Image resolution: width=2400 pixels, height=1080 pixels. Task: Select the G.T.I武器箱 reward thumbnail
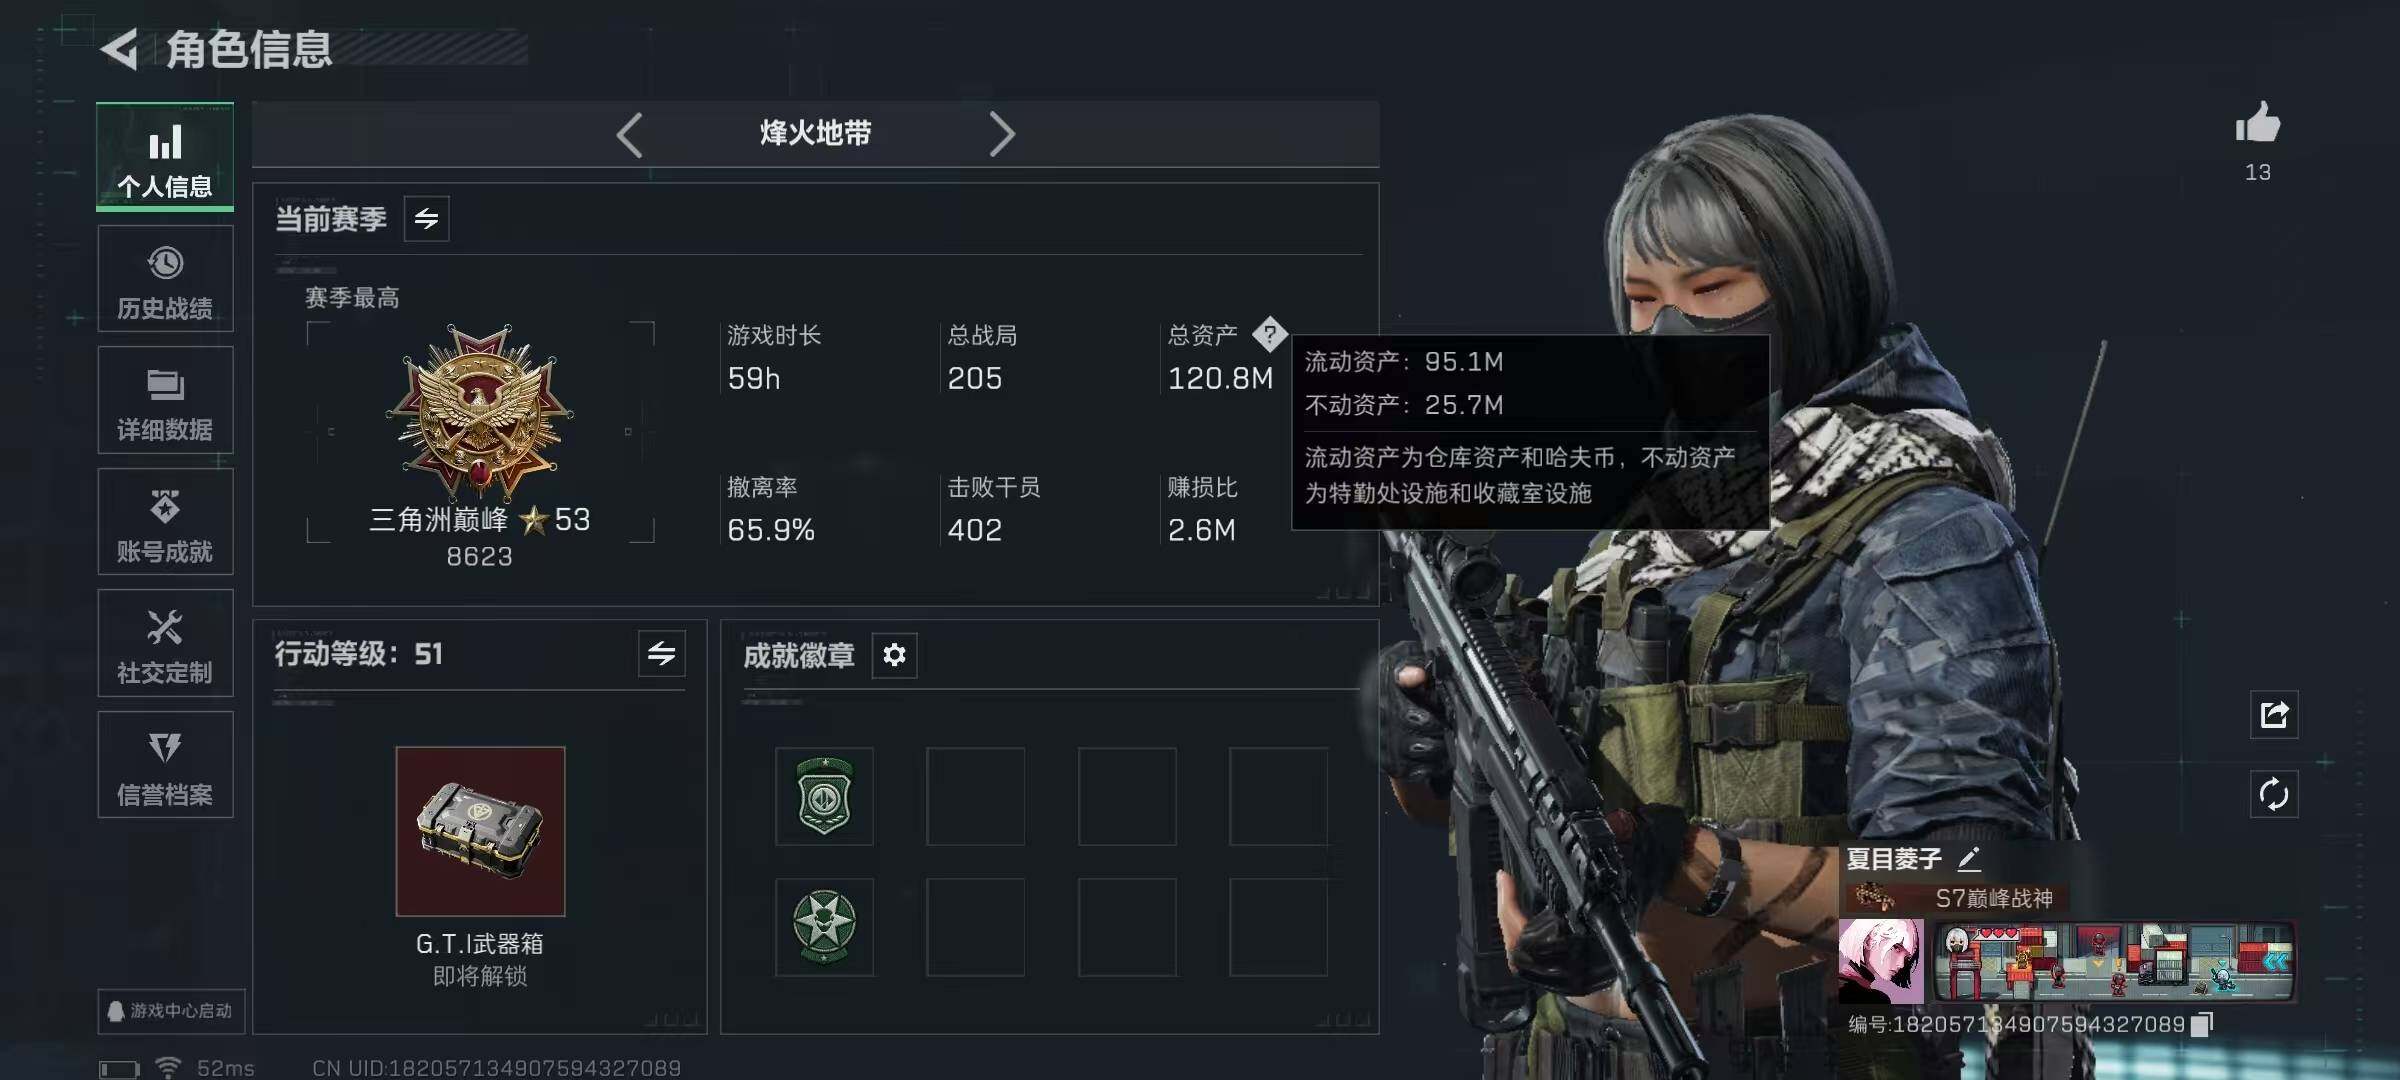pos(480,831)
